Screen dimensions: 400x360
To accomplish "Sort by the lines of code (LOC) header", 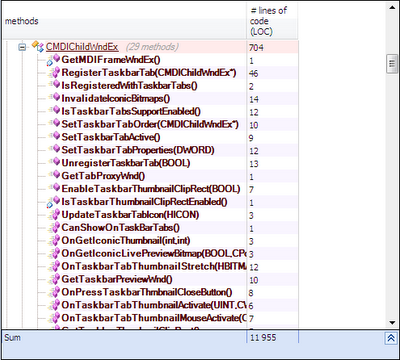I will tap(272, 21).
